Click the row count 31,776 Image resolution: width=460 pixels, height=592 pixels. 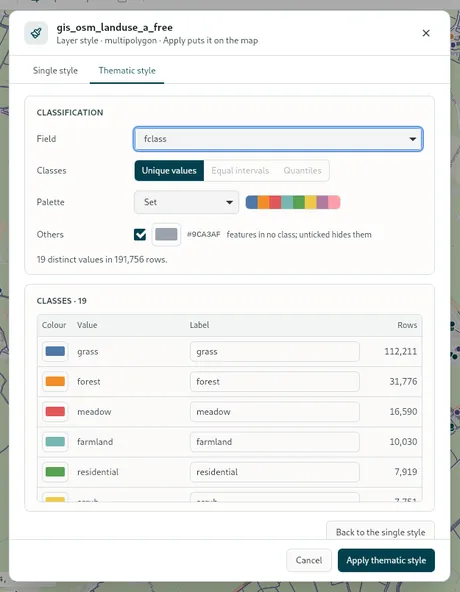click(403, 382)
